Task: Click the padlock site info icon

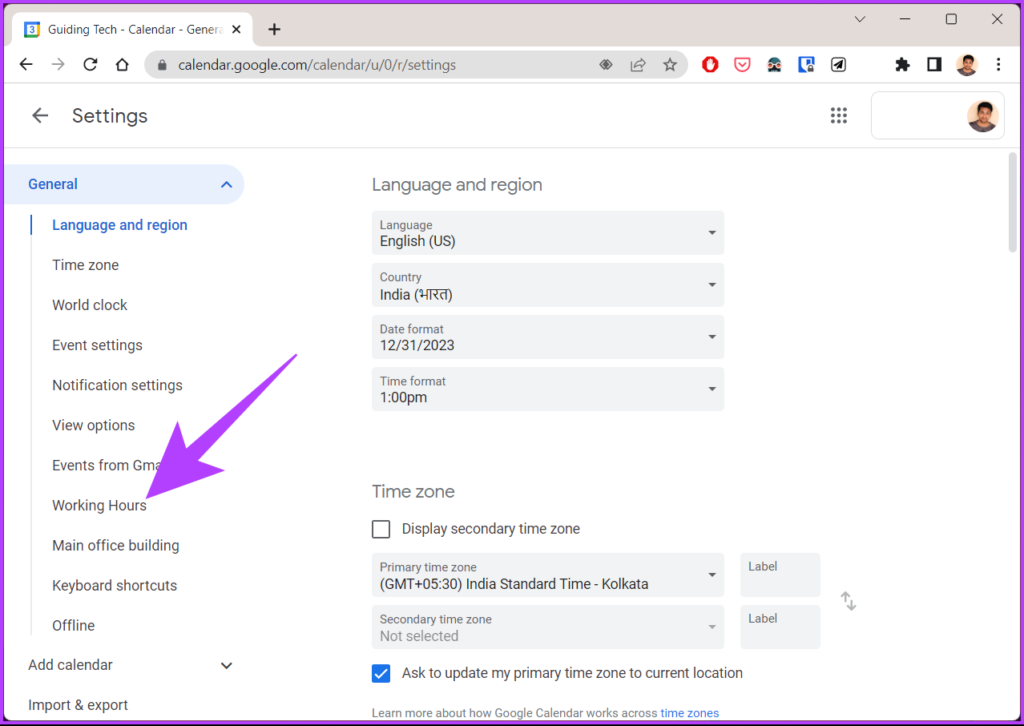Action: [163, 65]
